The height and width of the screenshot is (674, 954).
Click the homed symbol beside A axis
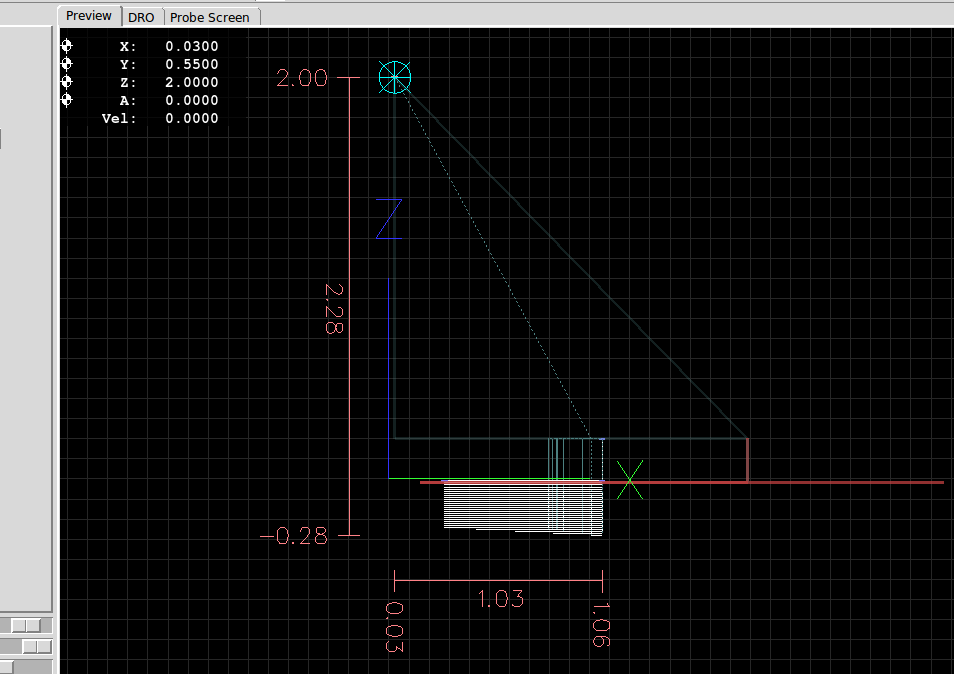(x=67, y=100)
